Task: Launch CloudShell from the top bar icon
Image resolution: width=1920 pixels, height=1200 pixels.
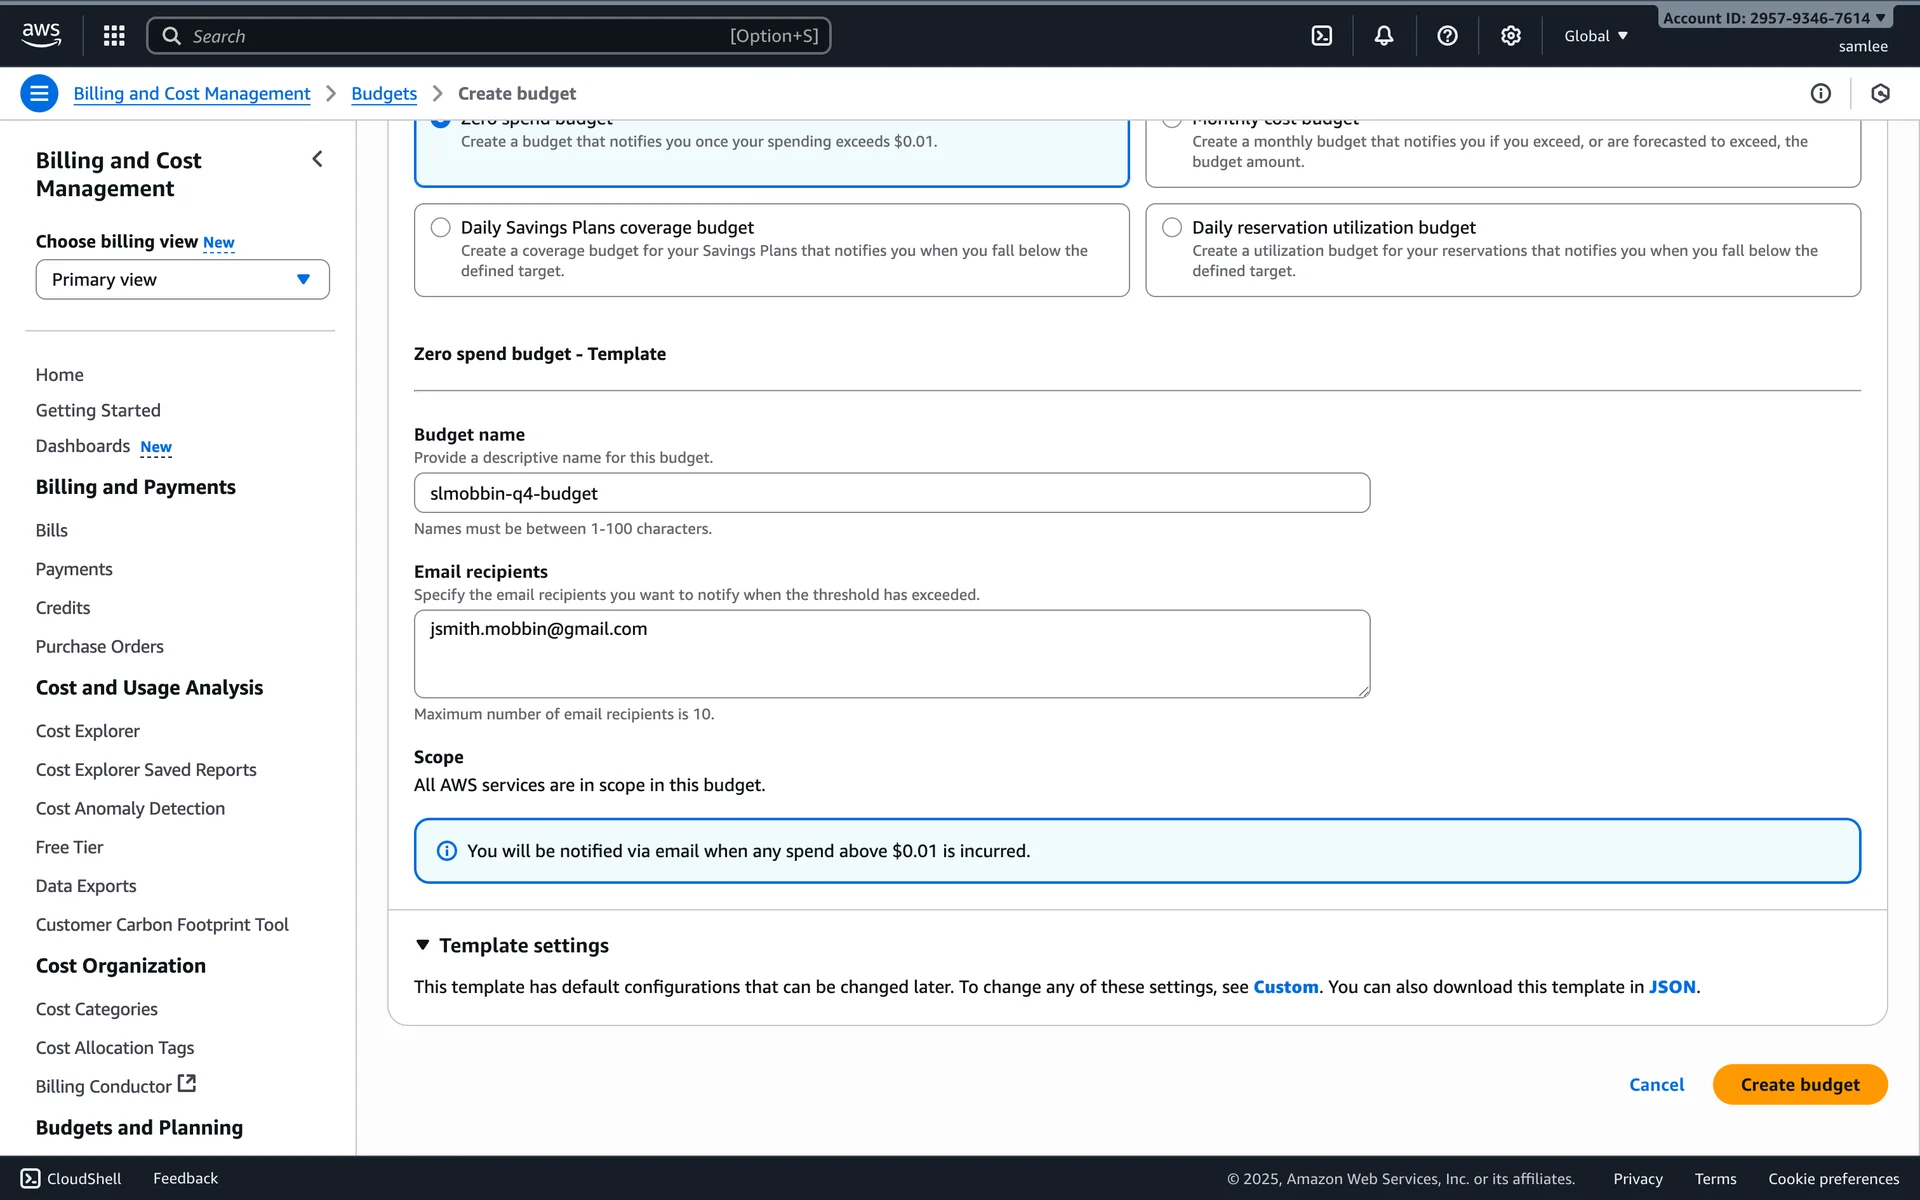Action: (1321, 36)
